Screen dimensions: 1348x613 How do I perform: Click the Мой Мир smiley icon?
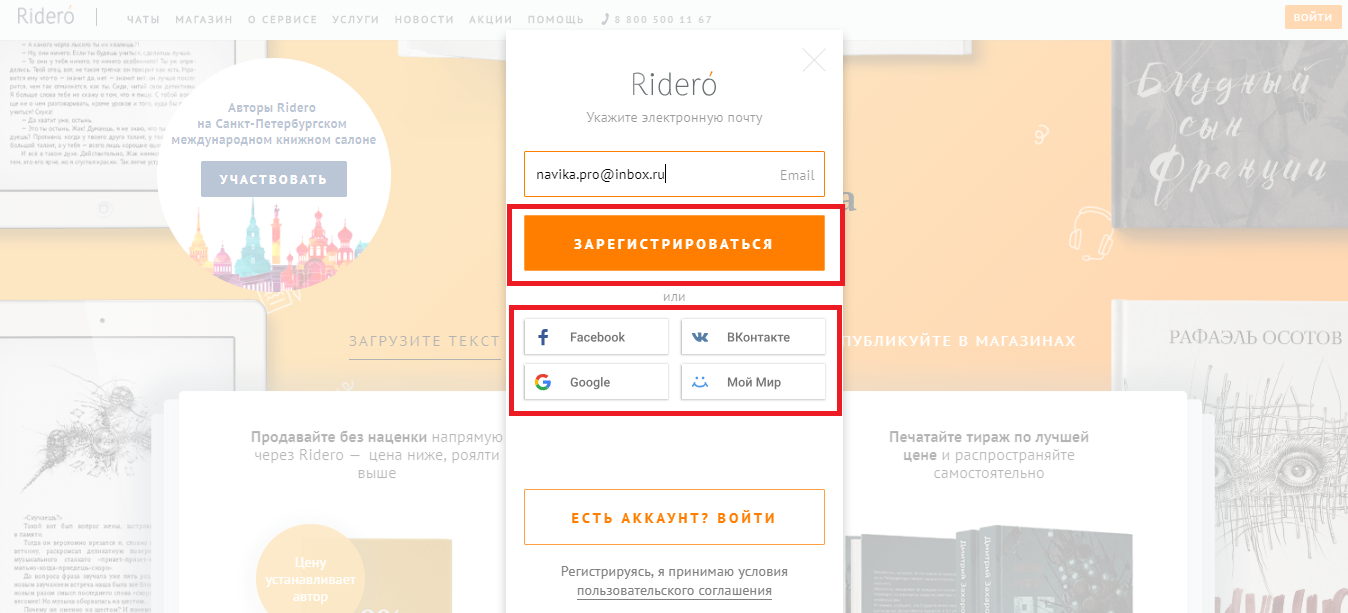[700, 382]
